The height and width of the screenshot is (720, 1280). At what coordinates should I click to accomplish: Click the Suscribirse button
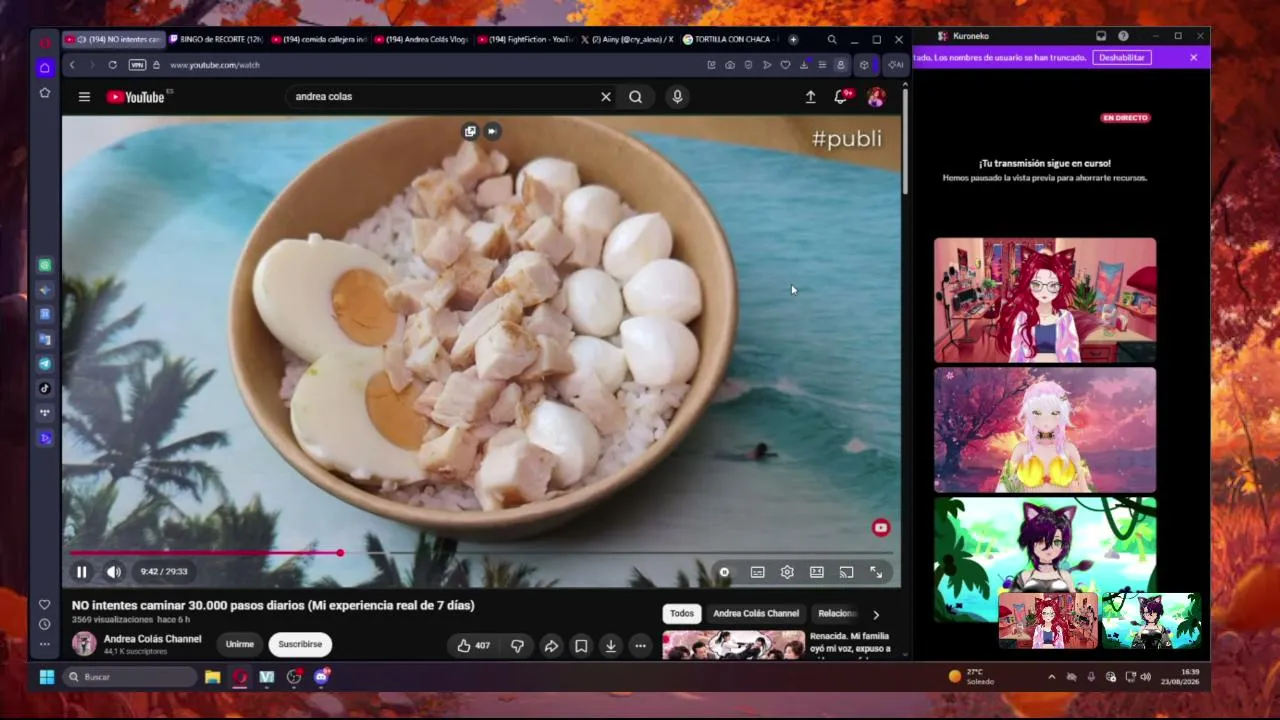(x=300, y=644)
